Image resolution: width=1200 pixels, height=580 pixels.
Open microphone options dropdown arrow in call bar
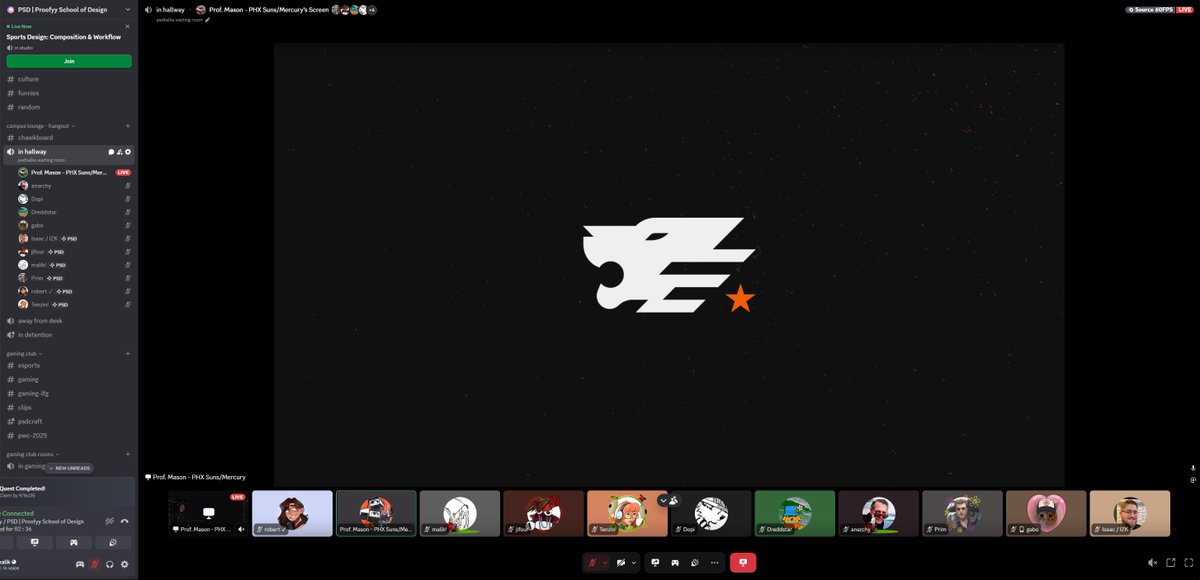coord(605,563)
